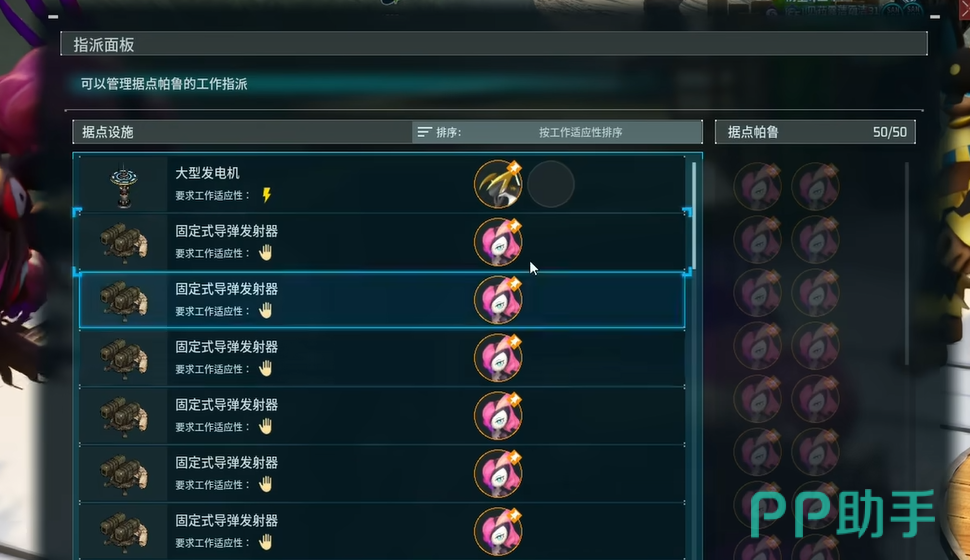Image resolution: width=970 pixels, height=560 pixels.
Task: Select the highlighted 固定式导弹发射器 row
Action: coord(382,300)
